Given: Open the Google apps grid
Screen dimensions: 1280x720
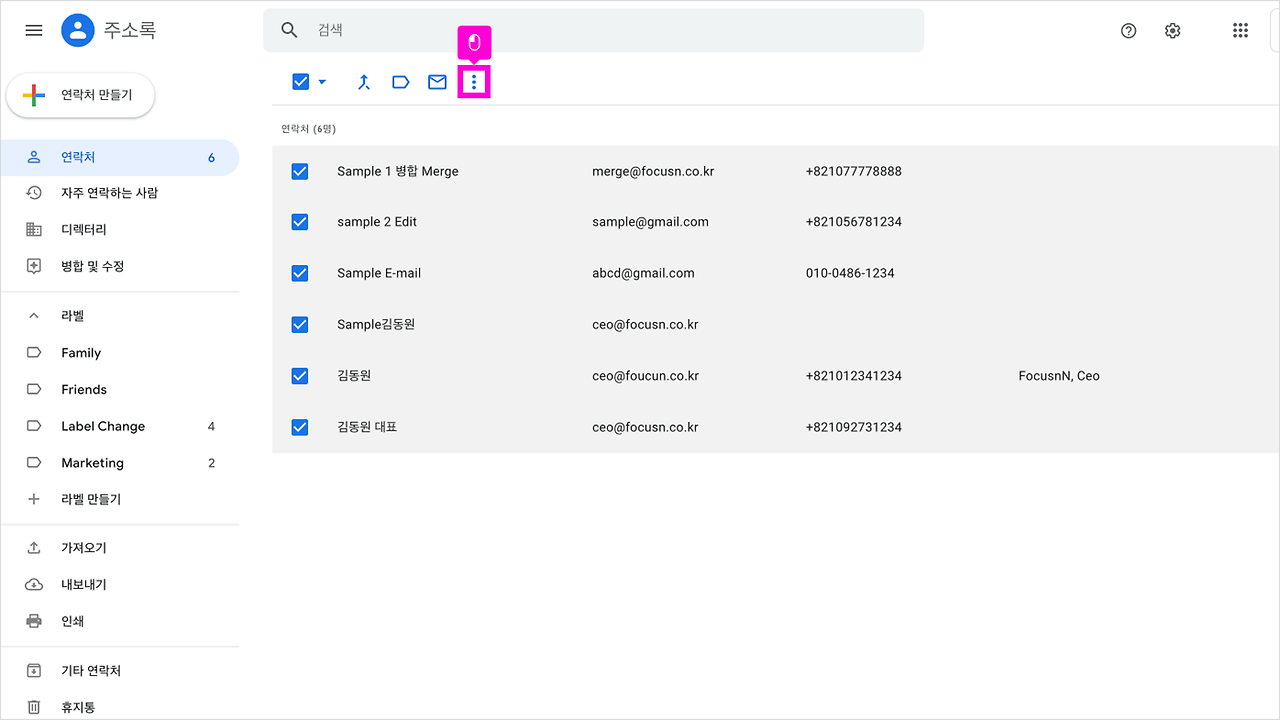Looking at the screenshot, I should 1241,31.
